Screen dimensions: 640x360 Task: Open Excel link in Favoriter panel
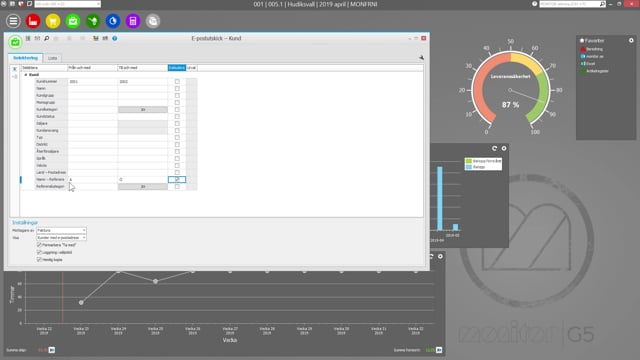tap(591, 64)
